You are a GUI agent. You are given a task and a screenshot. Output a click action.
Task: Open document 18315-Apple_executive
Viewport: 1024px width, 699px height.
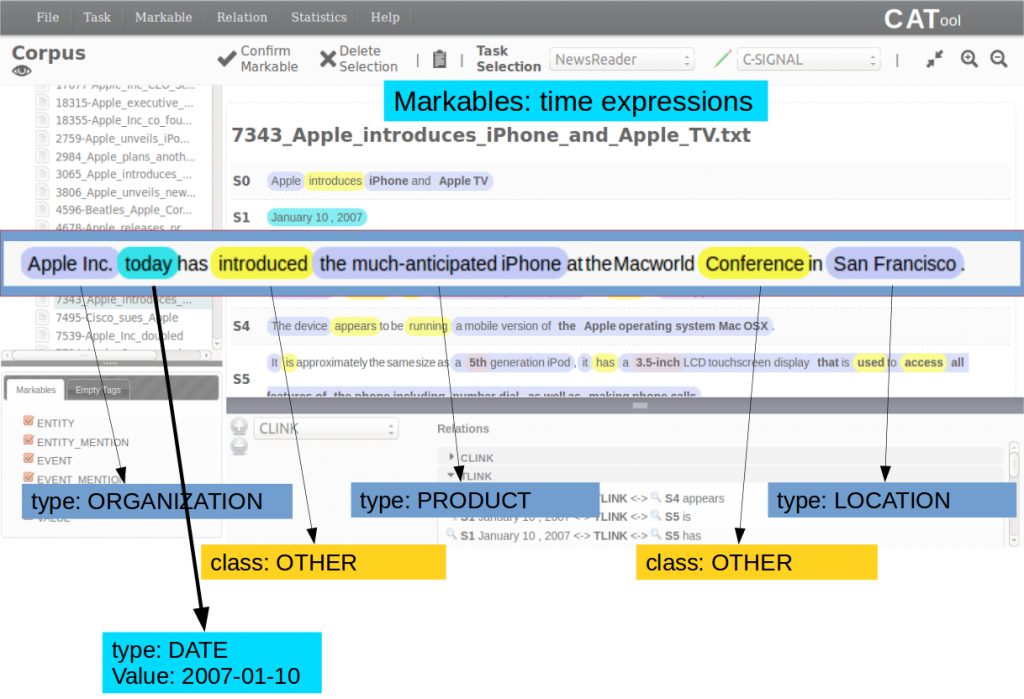pyautogui.click(x=124, y=103)
